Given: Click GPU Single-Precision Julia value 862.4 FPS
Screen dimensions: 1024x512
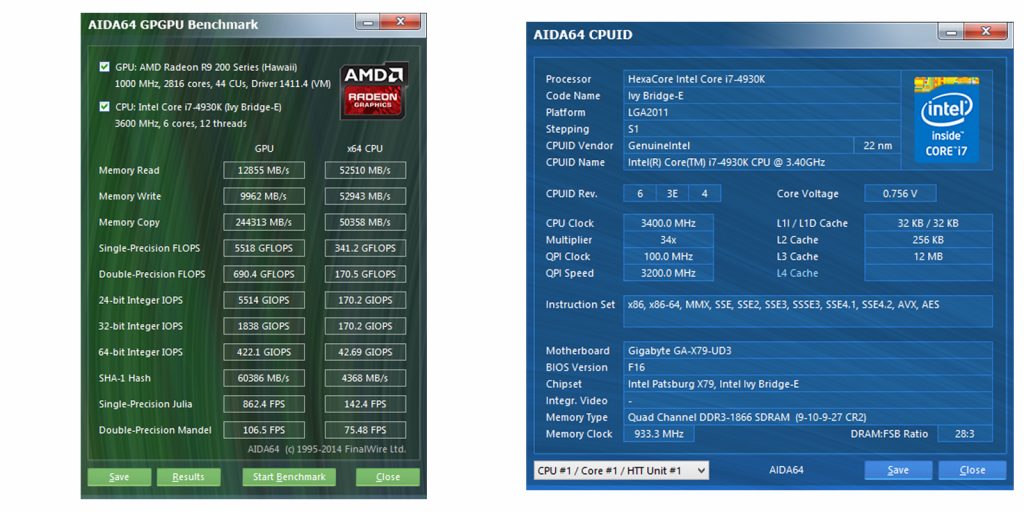Looking at the screenshot, I should click(x=264, y=404).
